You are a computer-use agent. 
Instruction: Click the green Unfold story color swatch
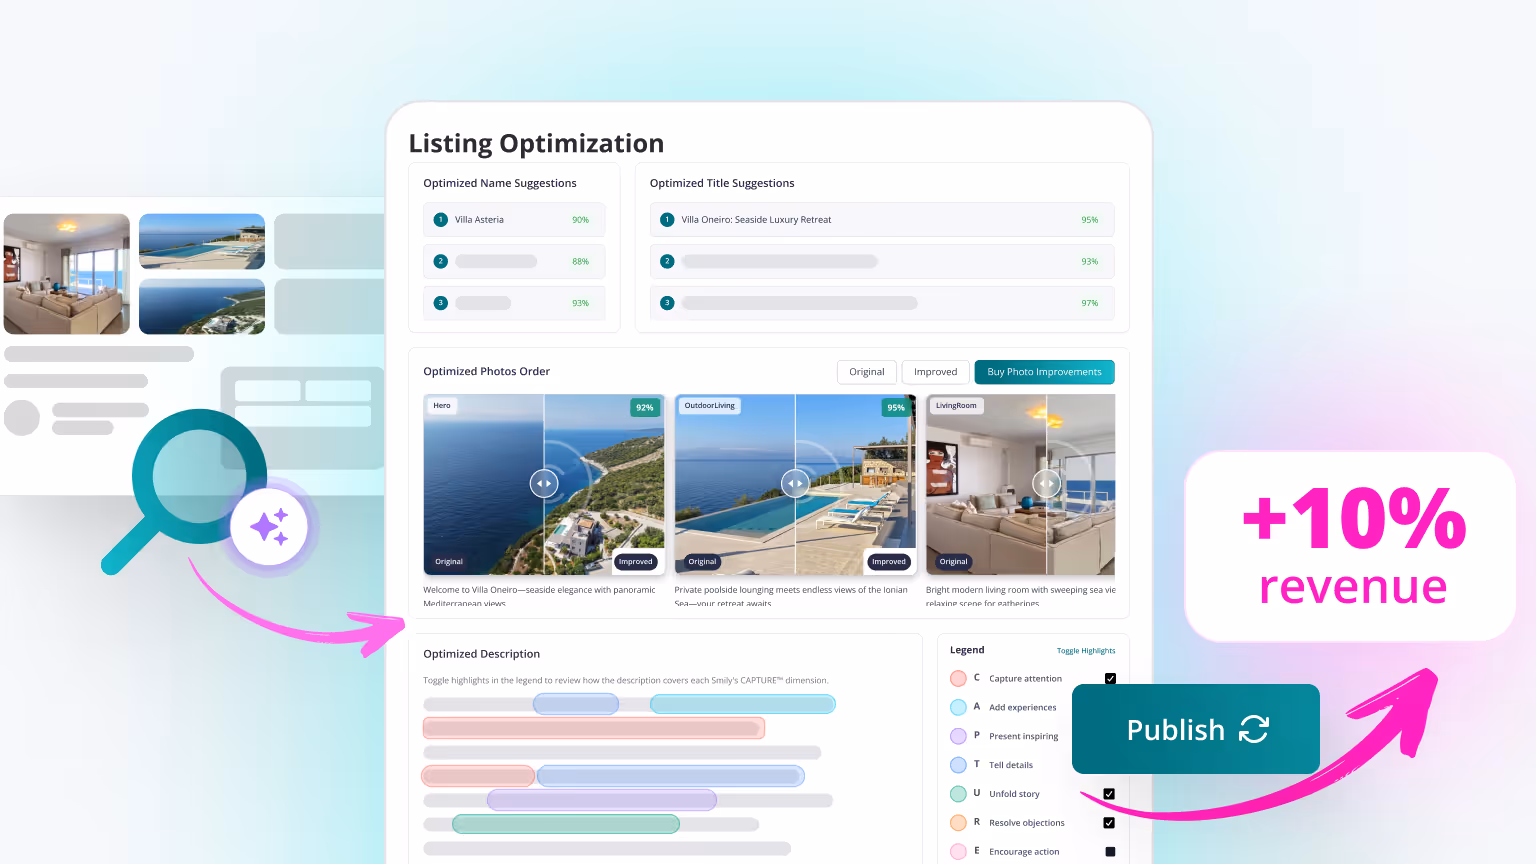pyautogui.click(x=958, y=794)
